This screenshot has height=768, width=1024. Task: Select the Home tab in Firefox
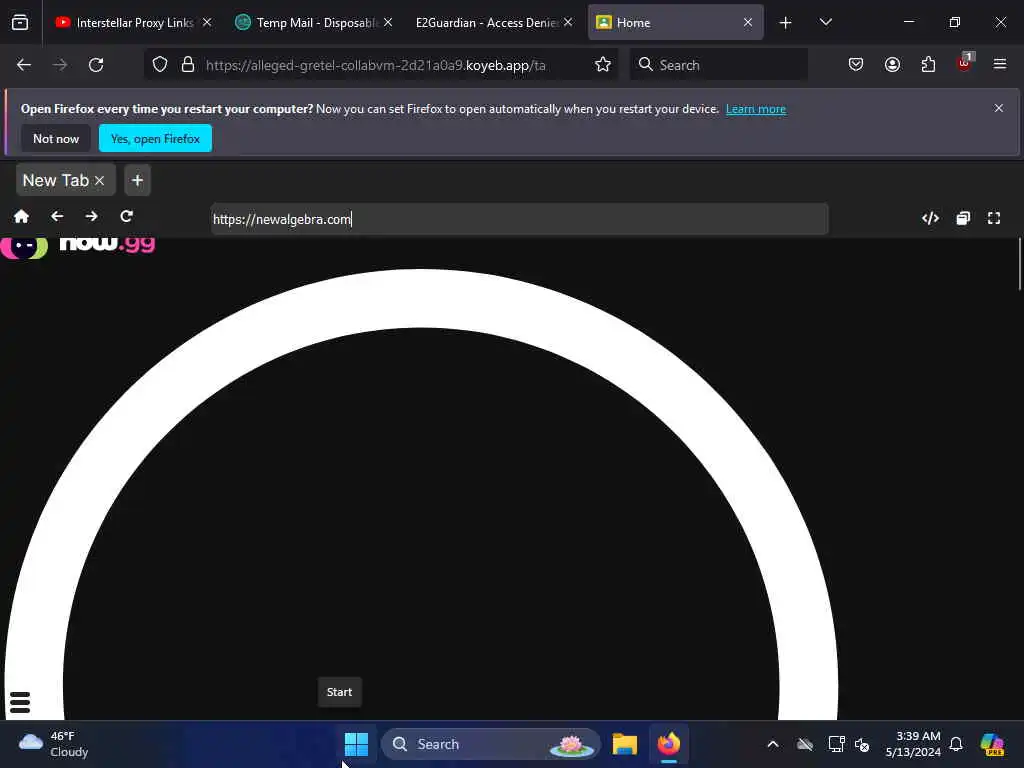click(675, 22)
